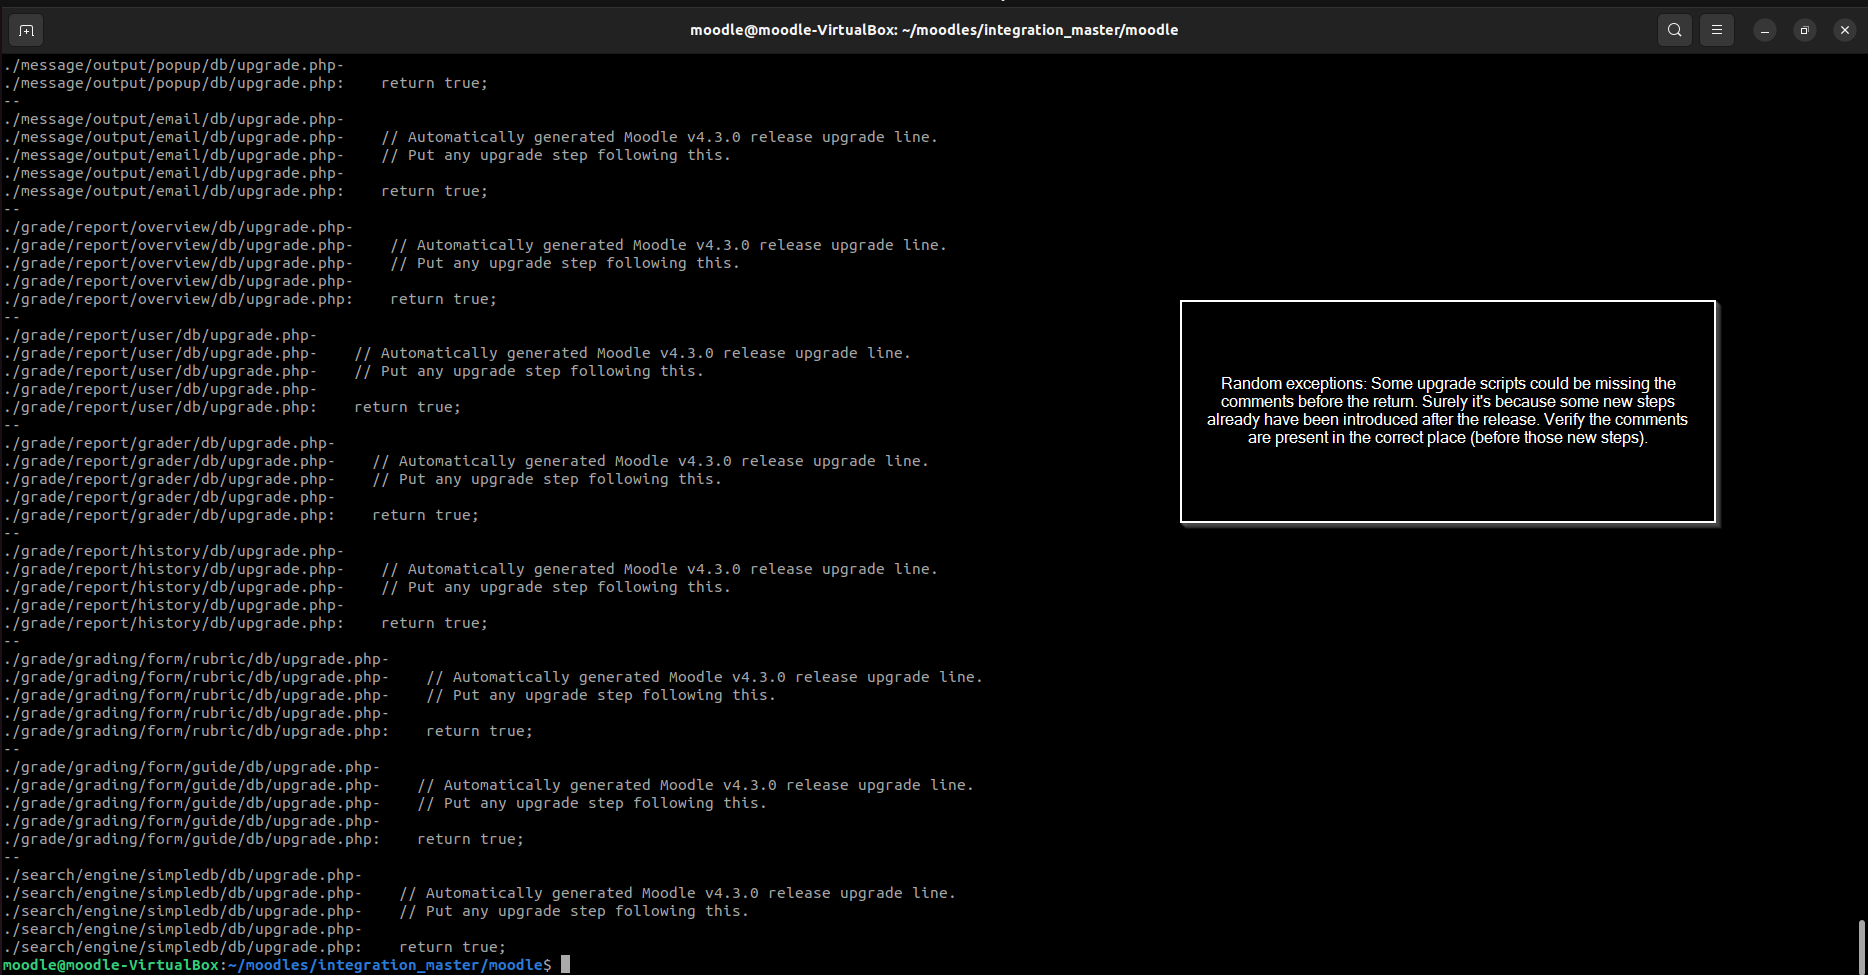The image size is (1868, 975).
Task: Click the 'Random exceptions' note text
Action: click(x=1447, y=411)
